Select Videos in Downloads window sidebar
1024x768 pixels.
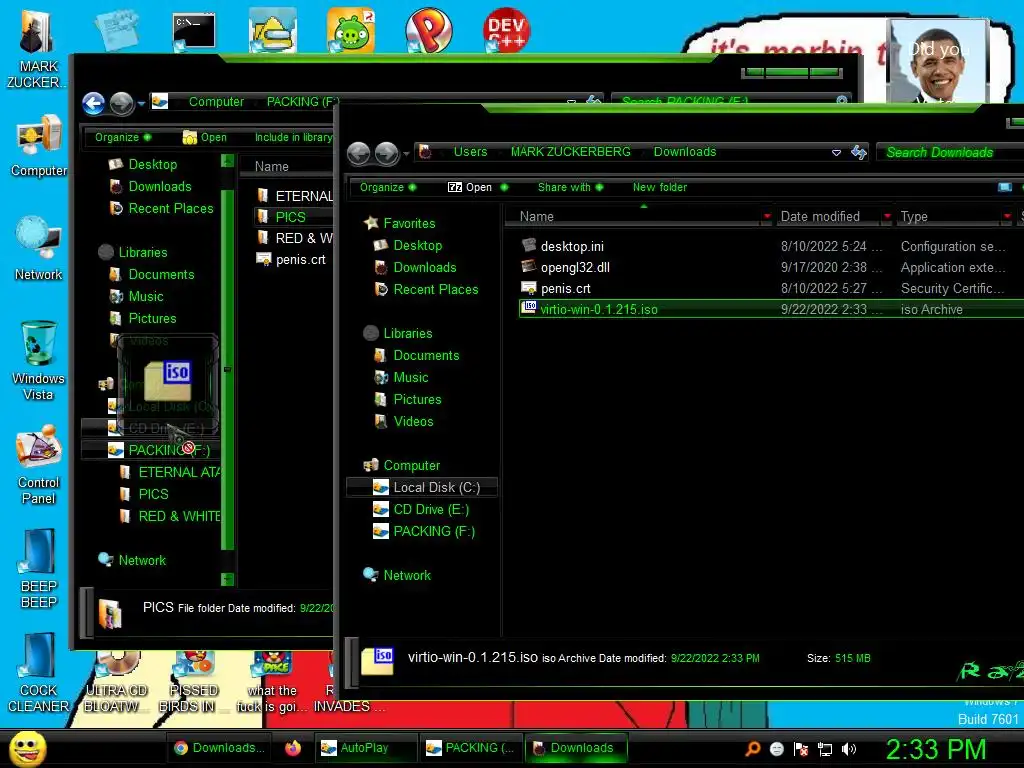coord(404,421)
